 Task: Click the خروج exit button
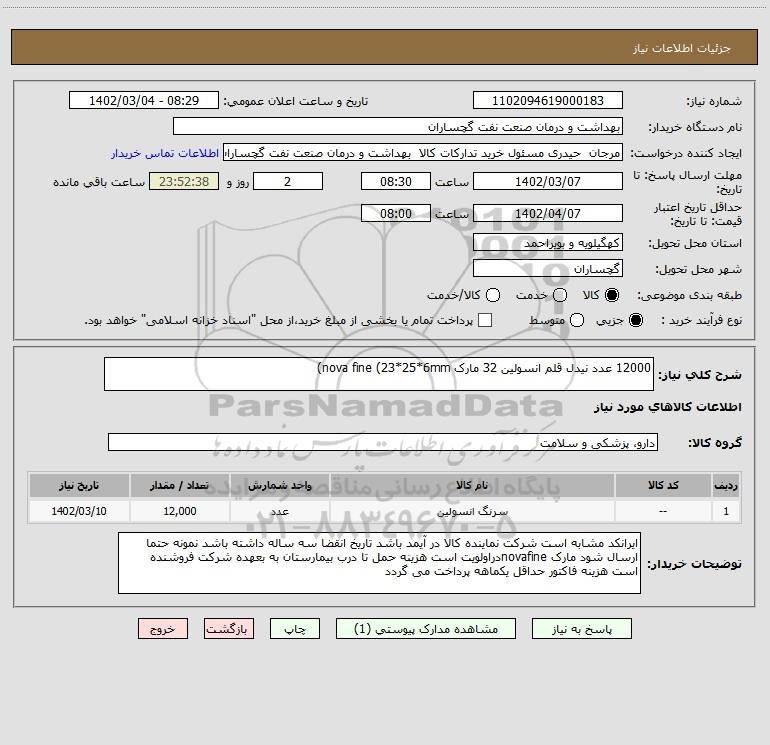click(163, 629)
